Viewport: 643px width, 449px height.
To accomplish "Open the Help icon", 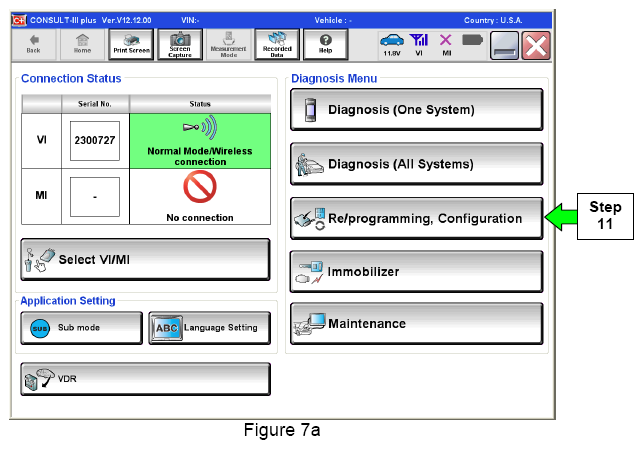I will click(x=325, y=44).
